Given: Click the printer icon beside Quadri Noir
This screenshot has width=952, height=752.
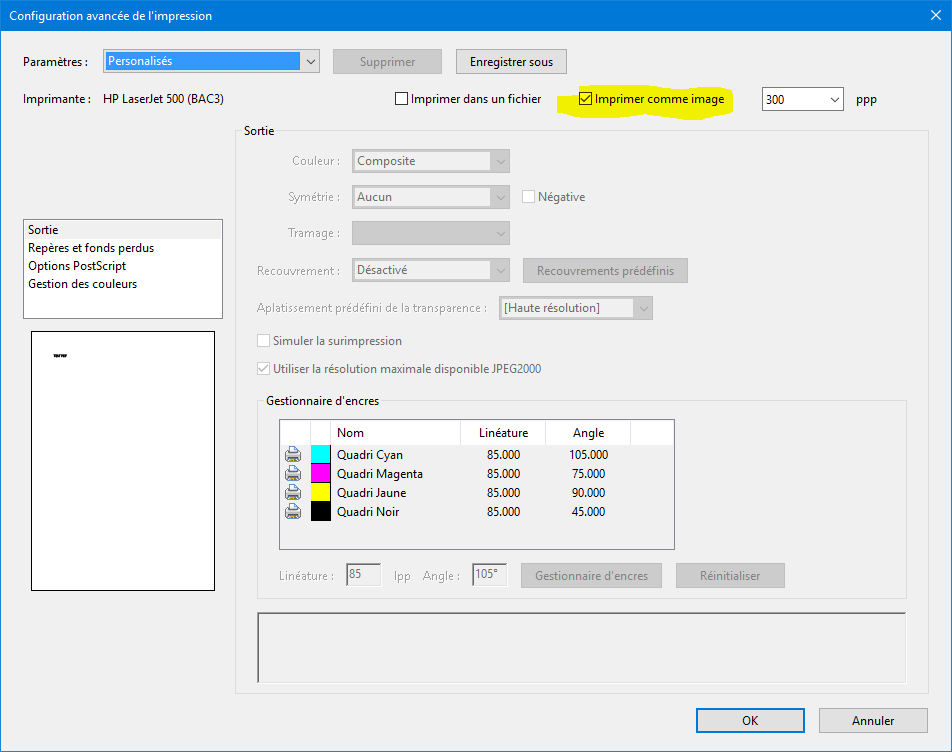Looking at the screenshot, I should 293,512.
